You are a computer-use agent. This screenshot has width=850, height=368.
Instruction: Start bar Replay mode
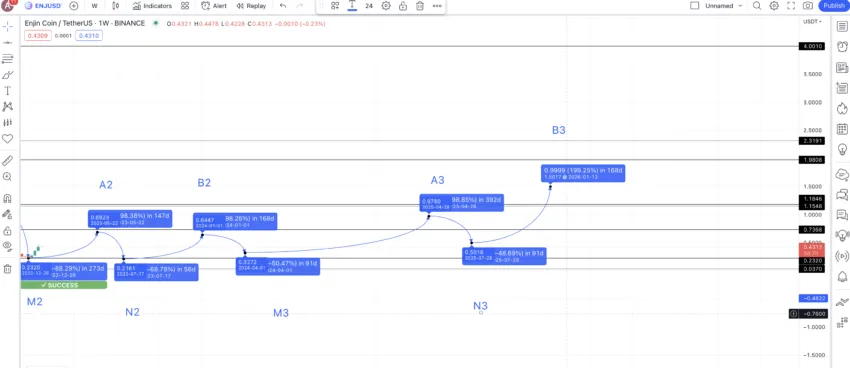pyautogui.click(x=251, y=6)
